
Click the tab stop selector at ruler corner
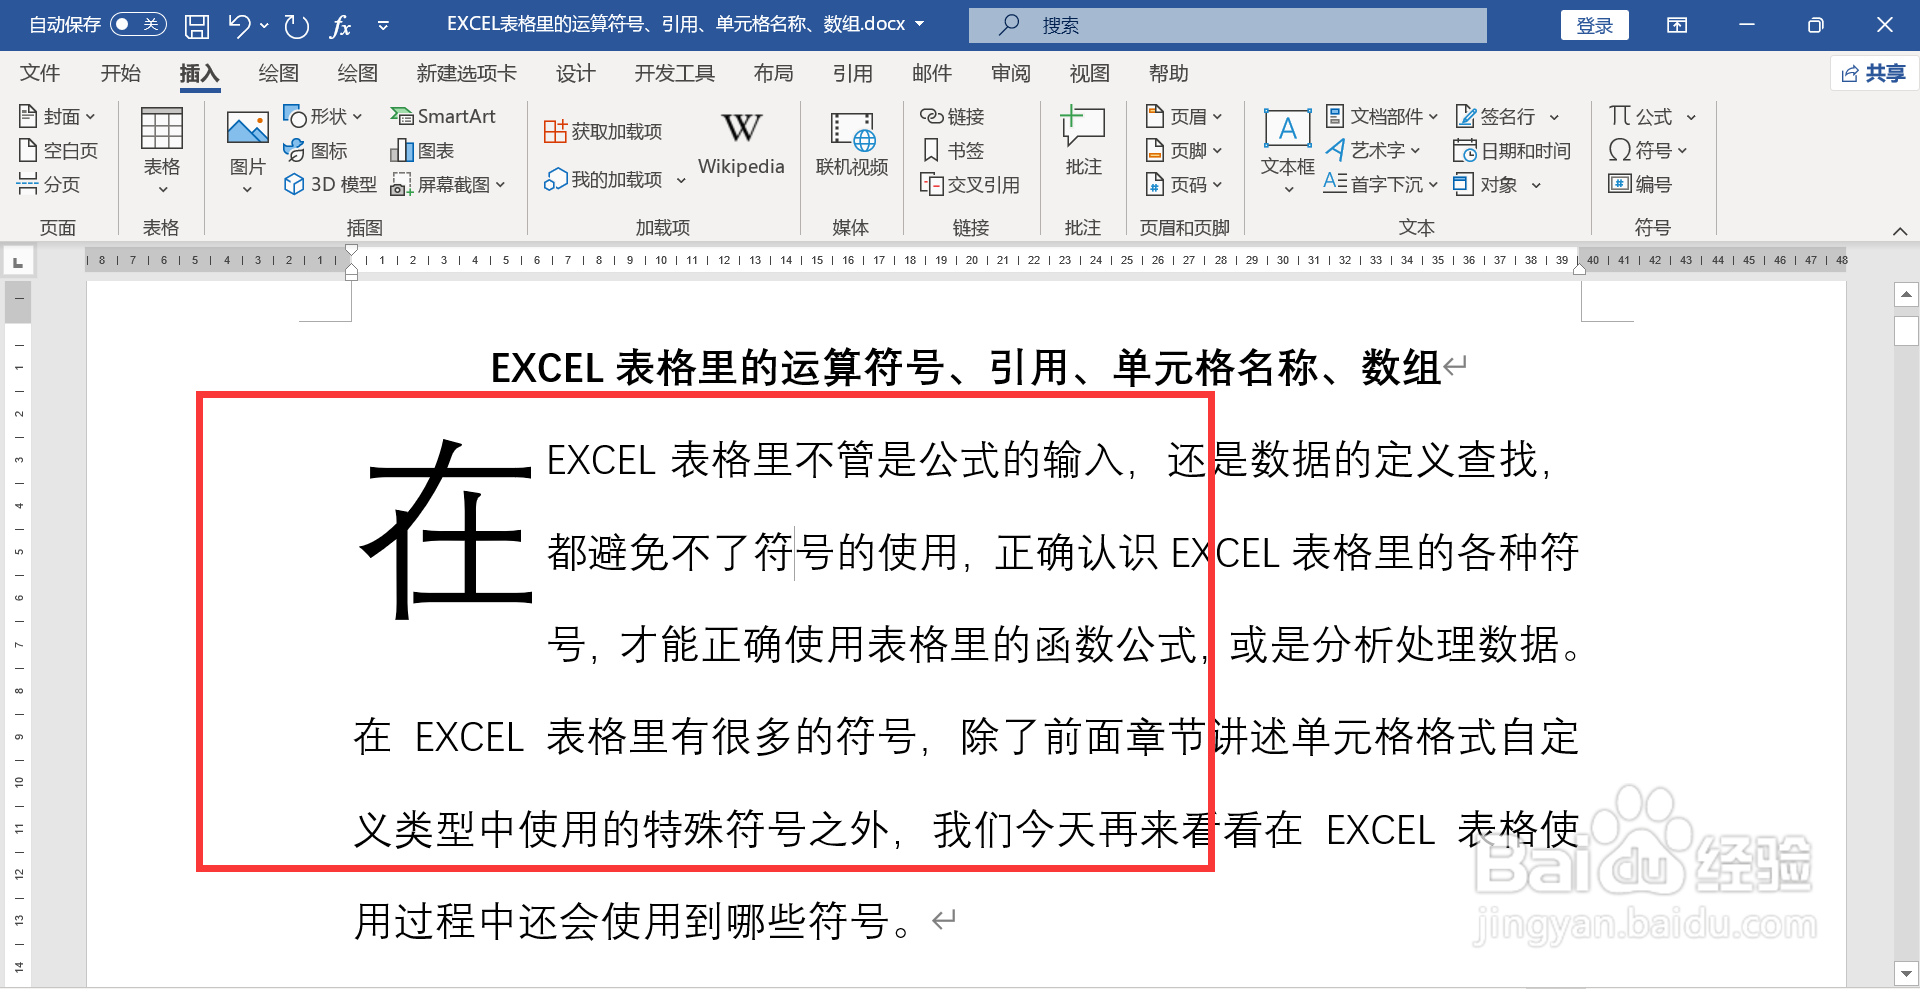pyautogui.click(x=18, y=262)
